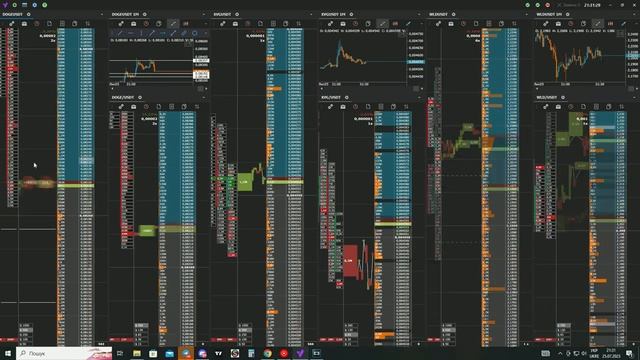Click the DOGE/USDT lower panel title
This screenshot has width=640, height=360.
(x=123, y=98)
